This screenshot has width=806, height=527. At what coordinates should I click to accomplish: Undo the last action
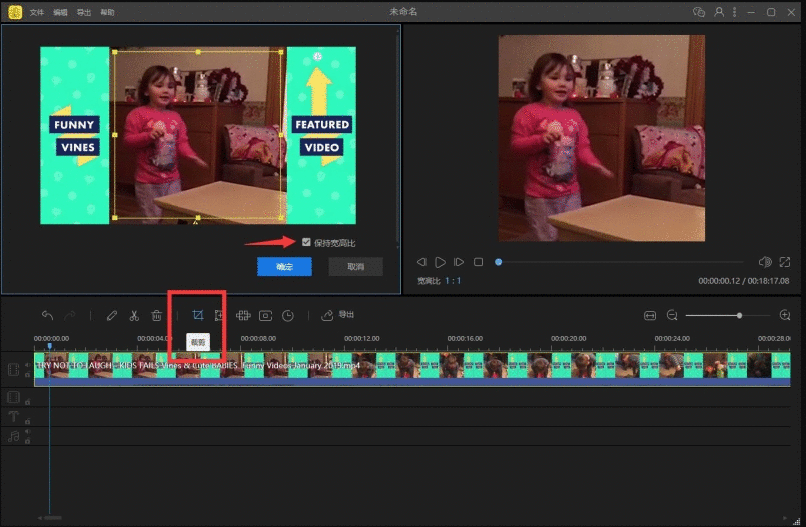tap(47, 315)
